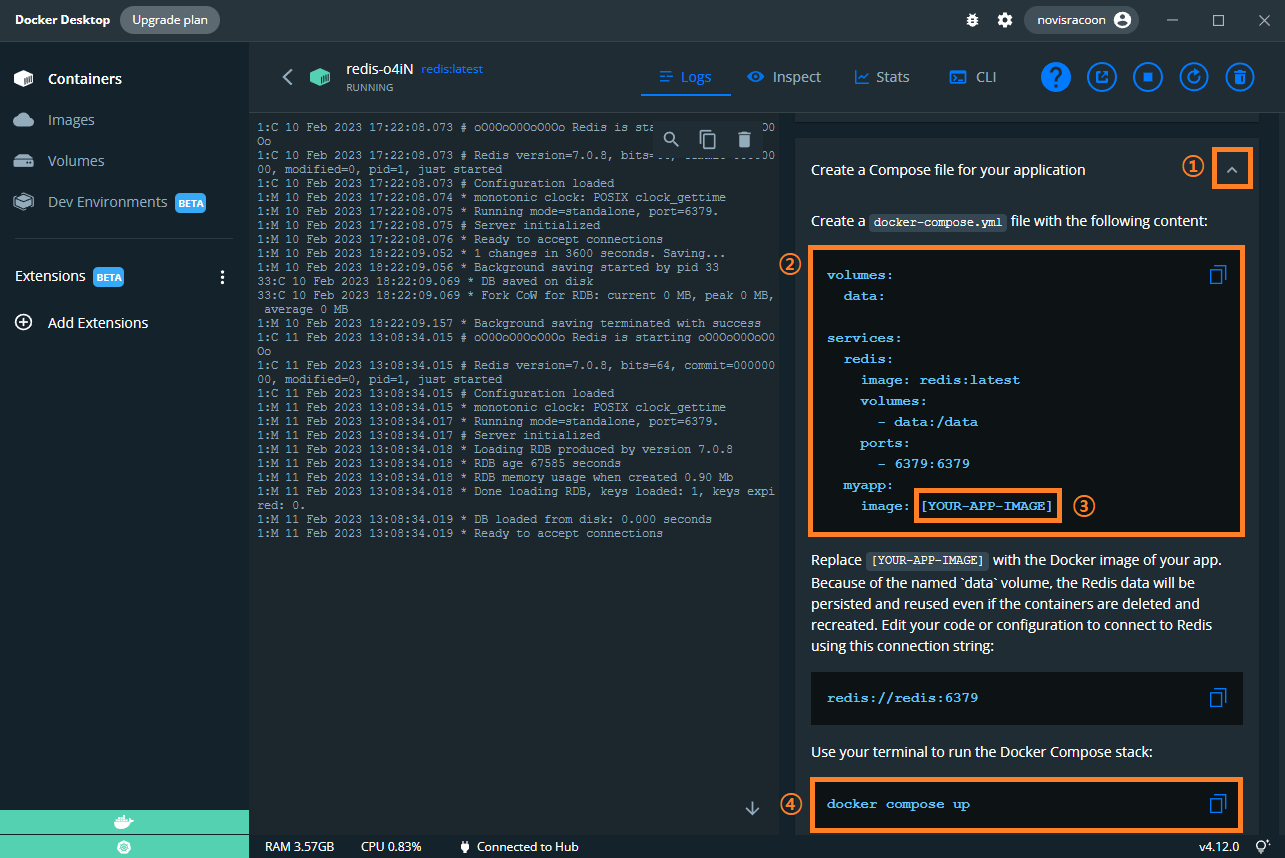Click the redis-o4iN container name
This screenshot has width=1285, height=858.
pyautogui.click(x=380, y=68)
